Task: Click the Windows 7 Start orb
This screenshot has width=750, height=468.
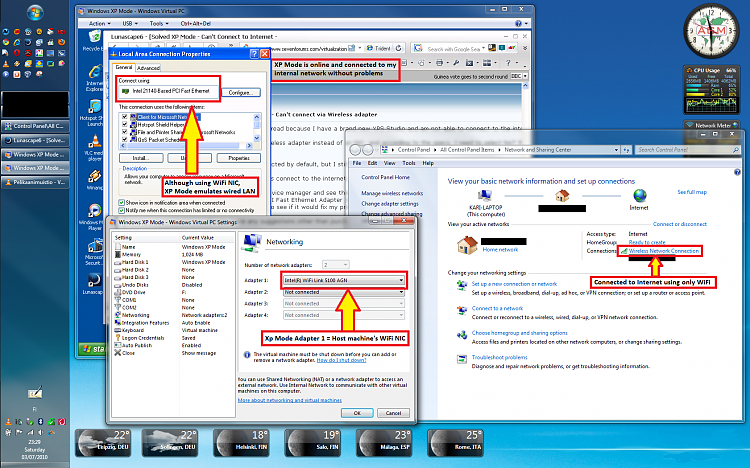Action: (x=35, y=12)
